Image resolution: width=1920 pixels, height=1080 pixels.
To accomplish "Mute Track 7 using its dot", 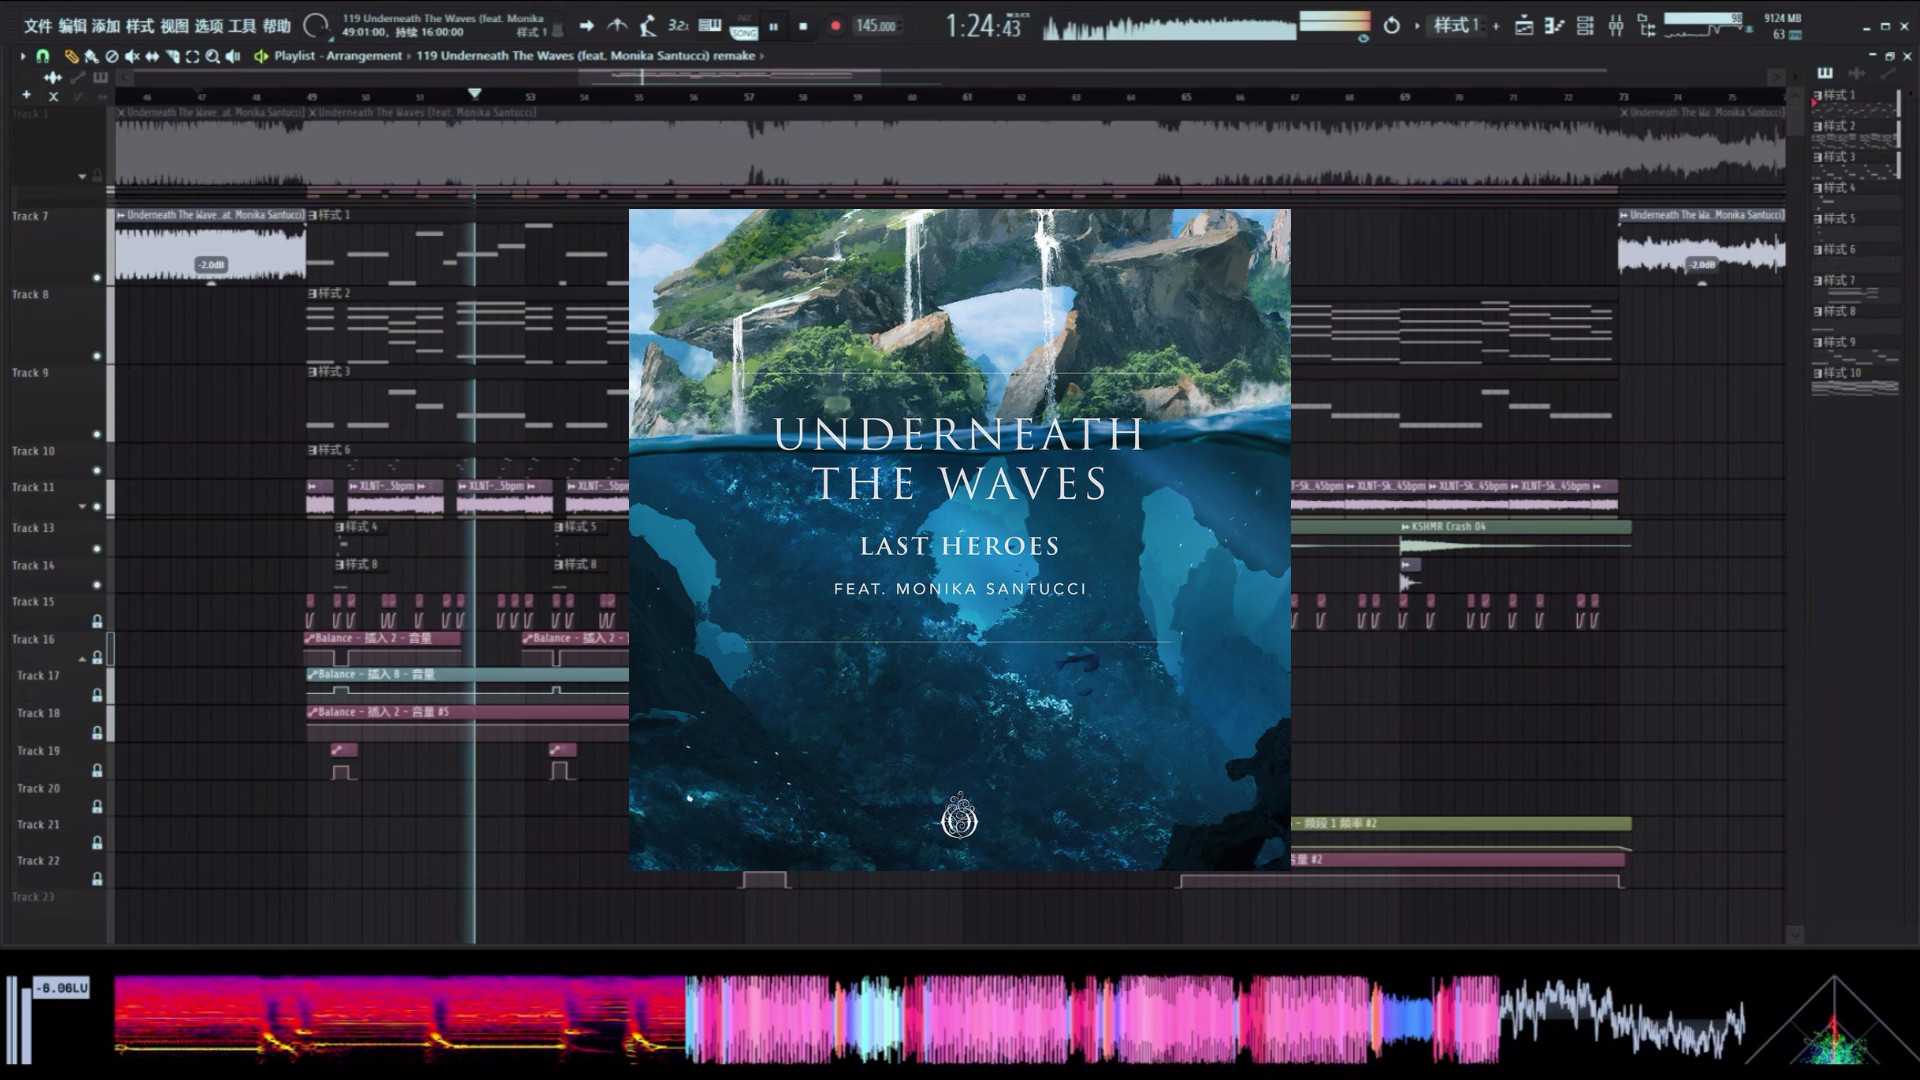I will [x=97, y=278].
